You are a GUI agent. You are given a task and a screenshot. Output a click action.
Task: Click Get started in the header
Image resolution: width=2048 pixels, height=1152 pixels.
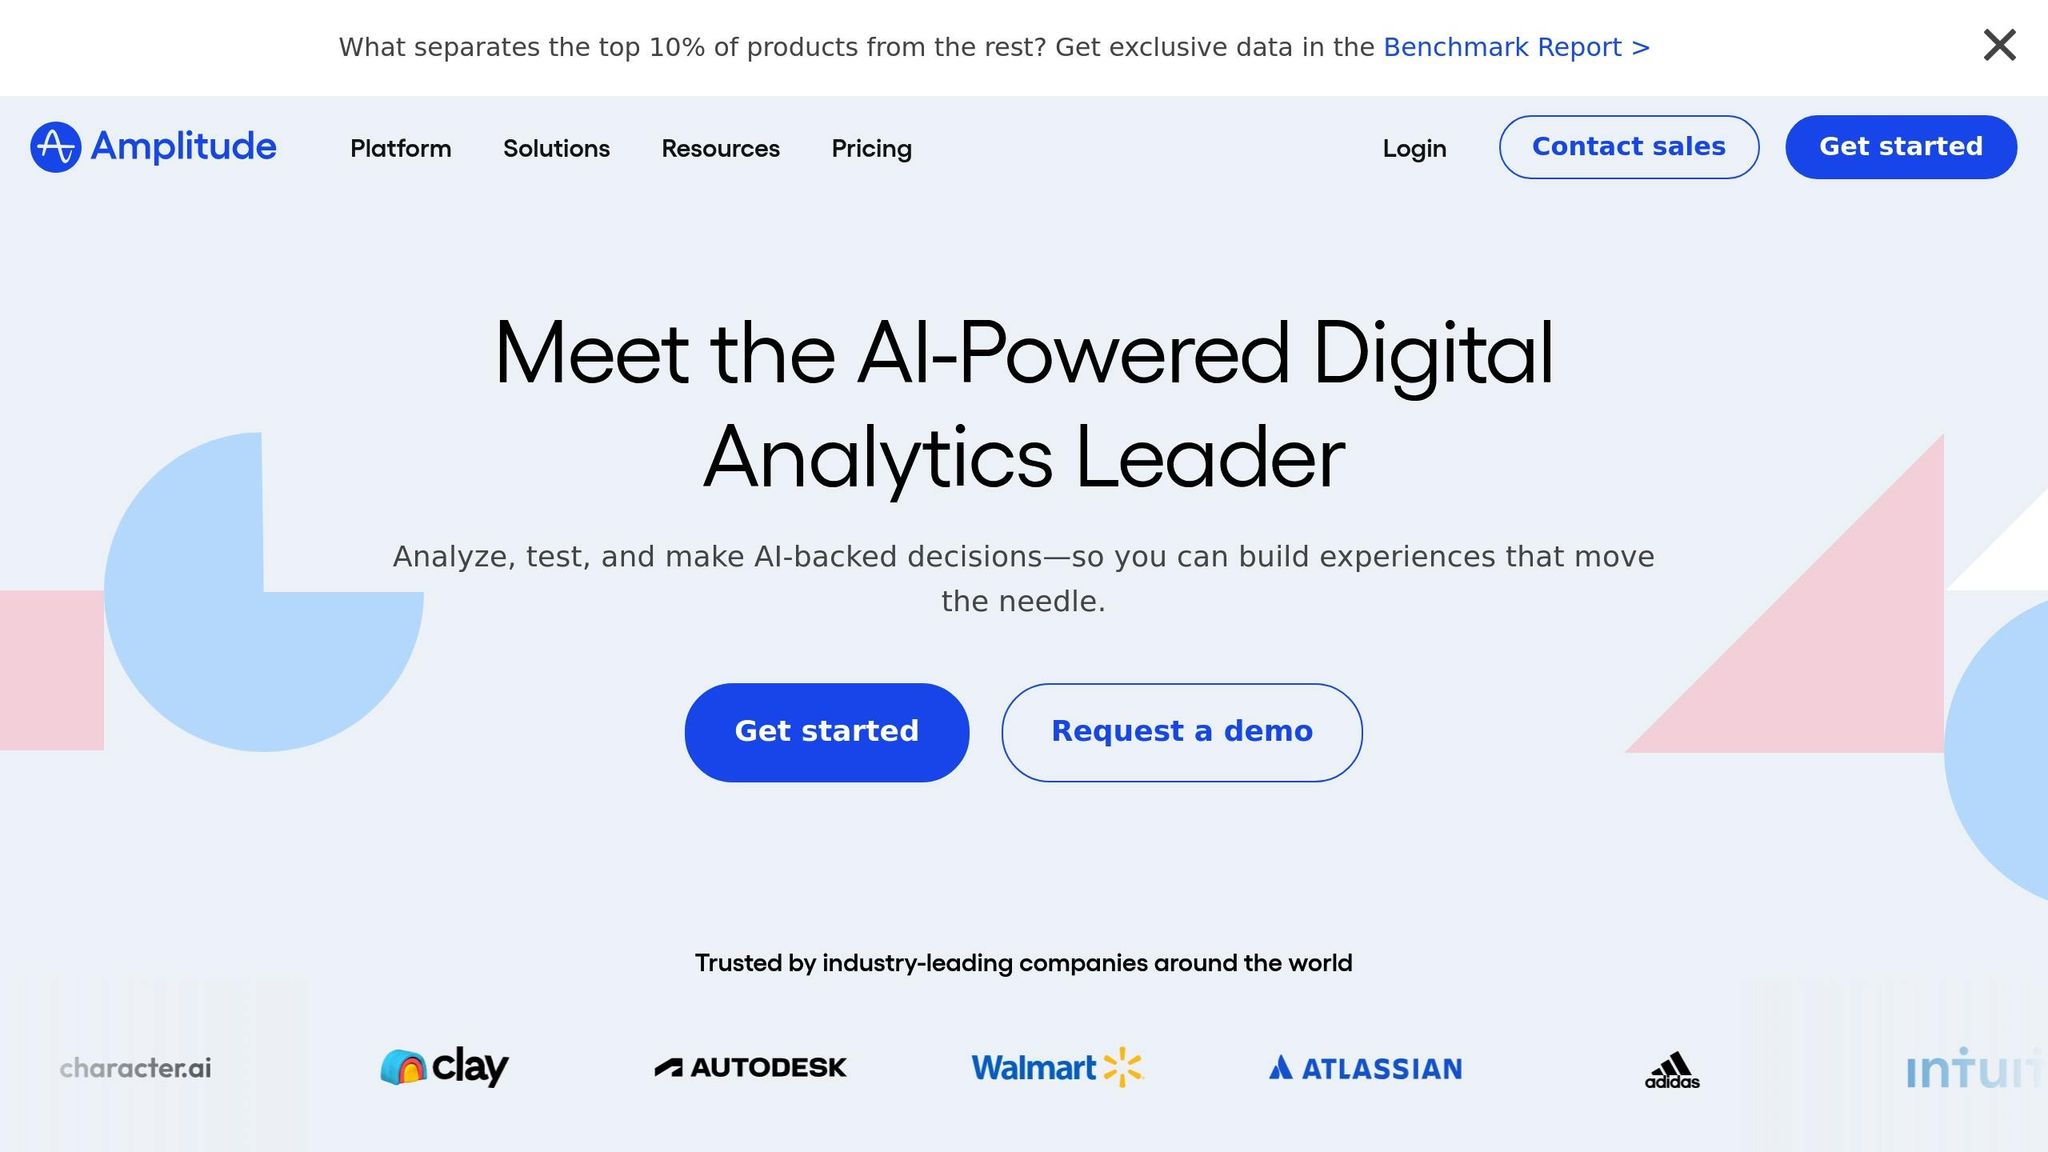(1901, 147)
